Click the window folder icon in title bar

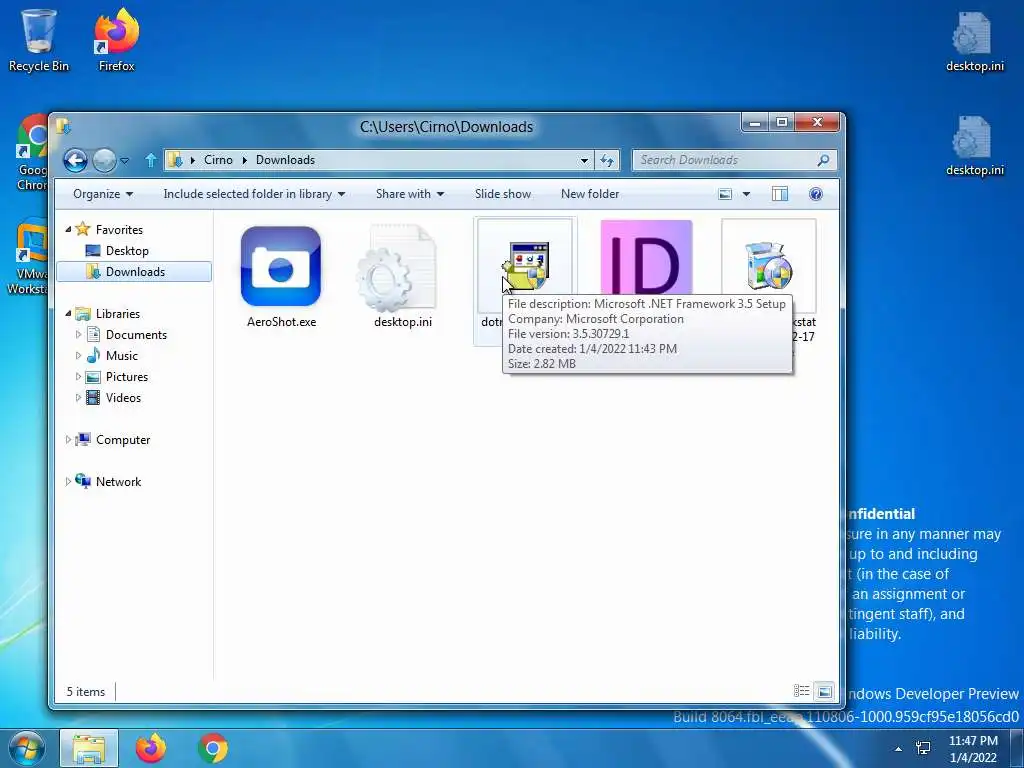coord(63,125)
